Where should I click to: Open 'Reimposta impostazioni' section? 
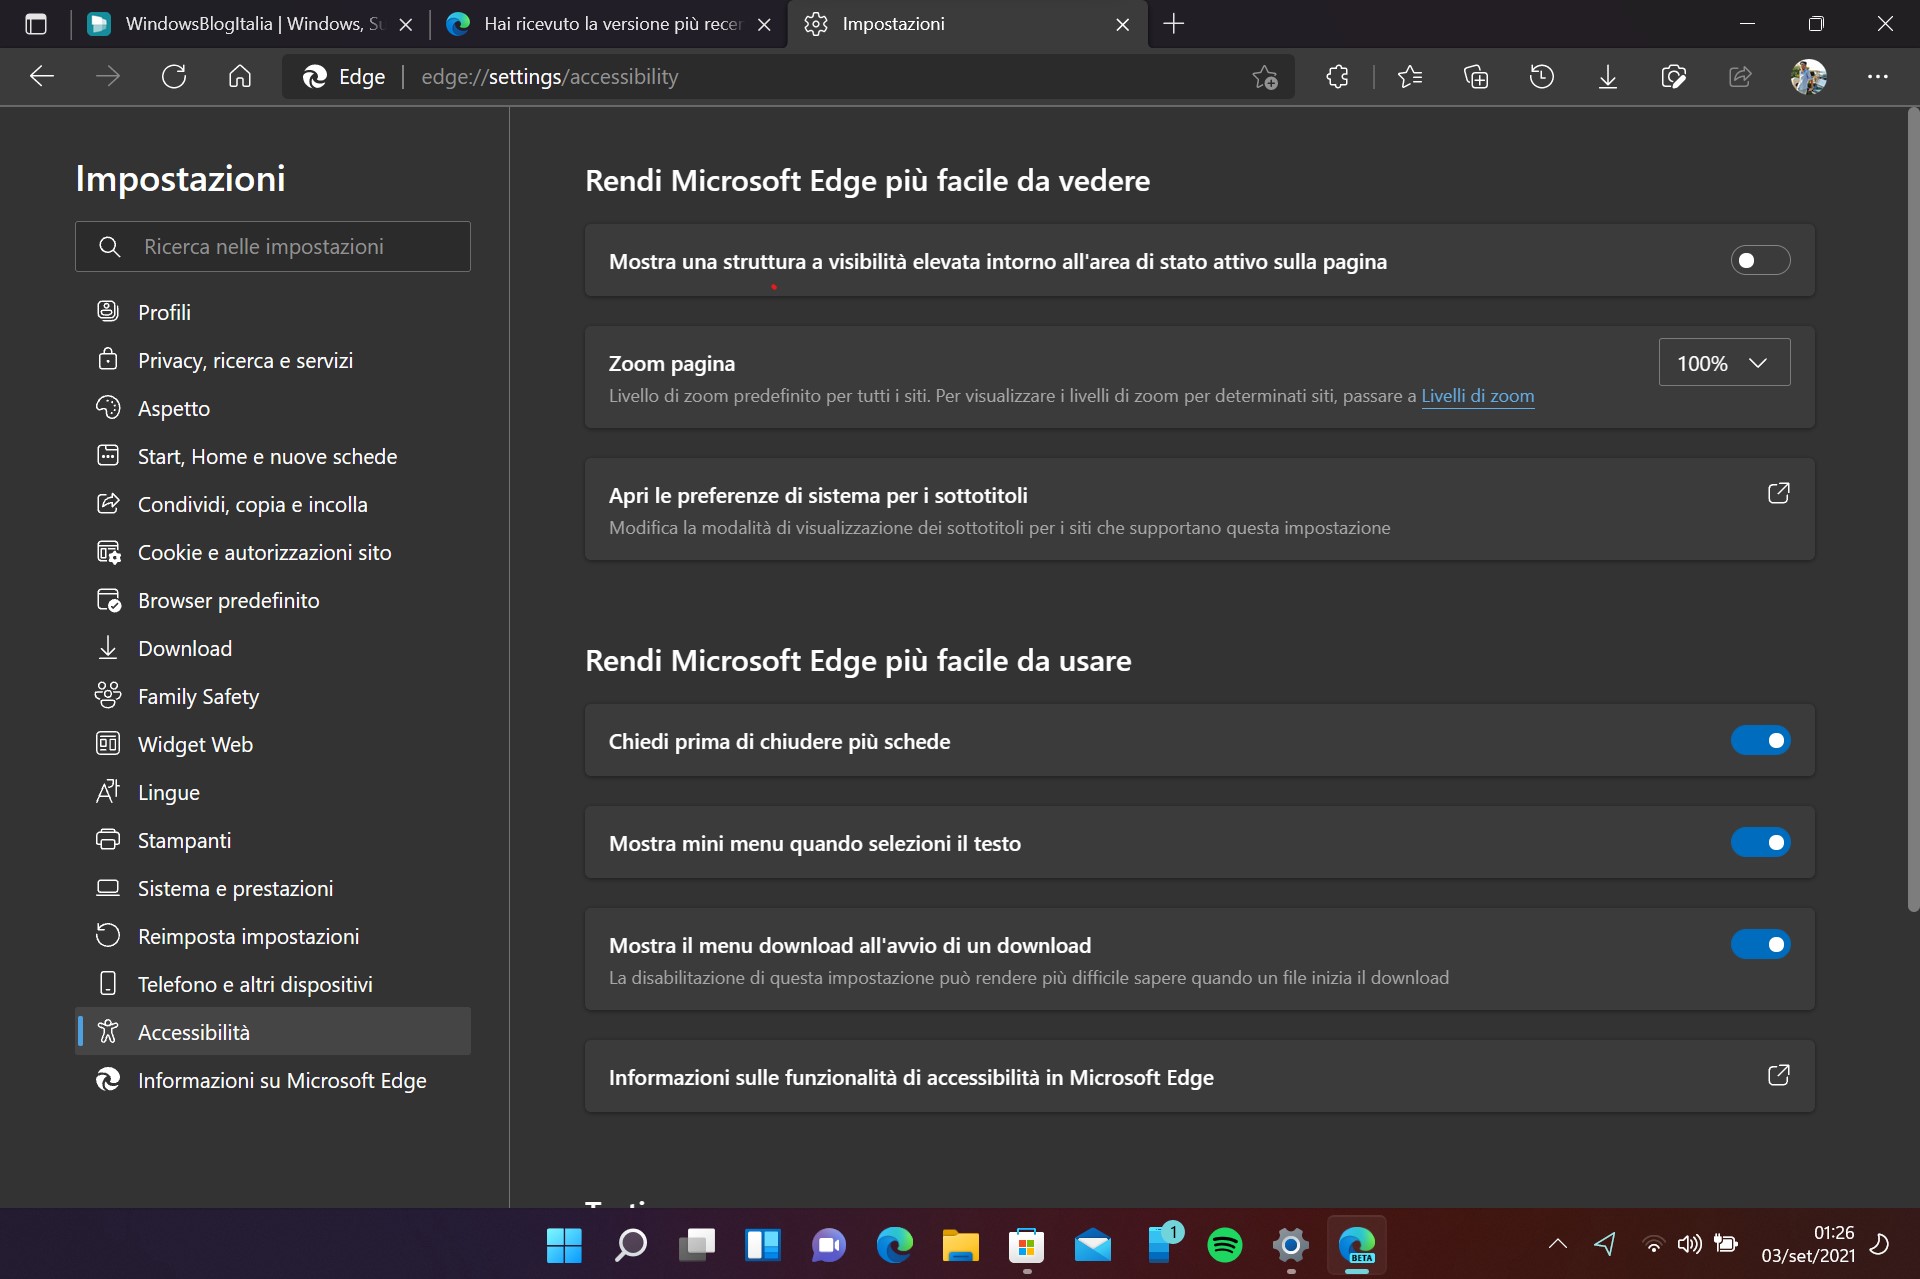pos(273,936)
